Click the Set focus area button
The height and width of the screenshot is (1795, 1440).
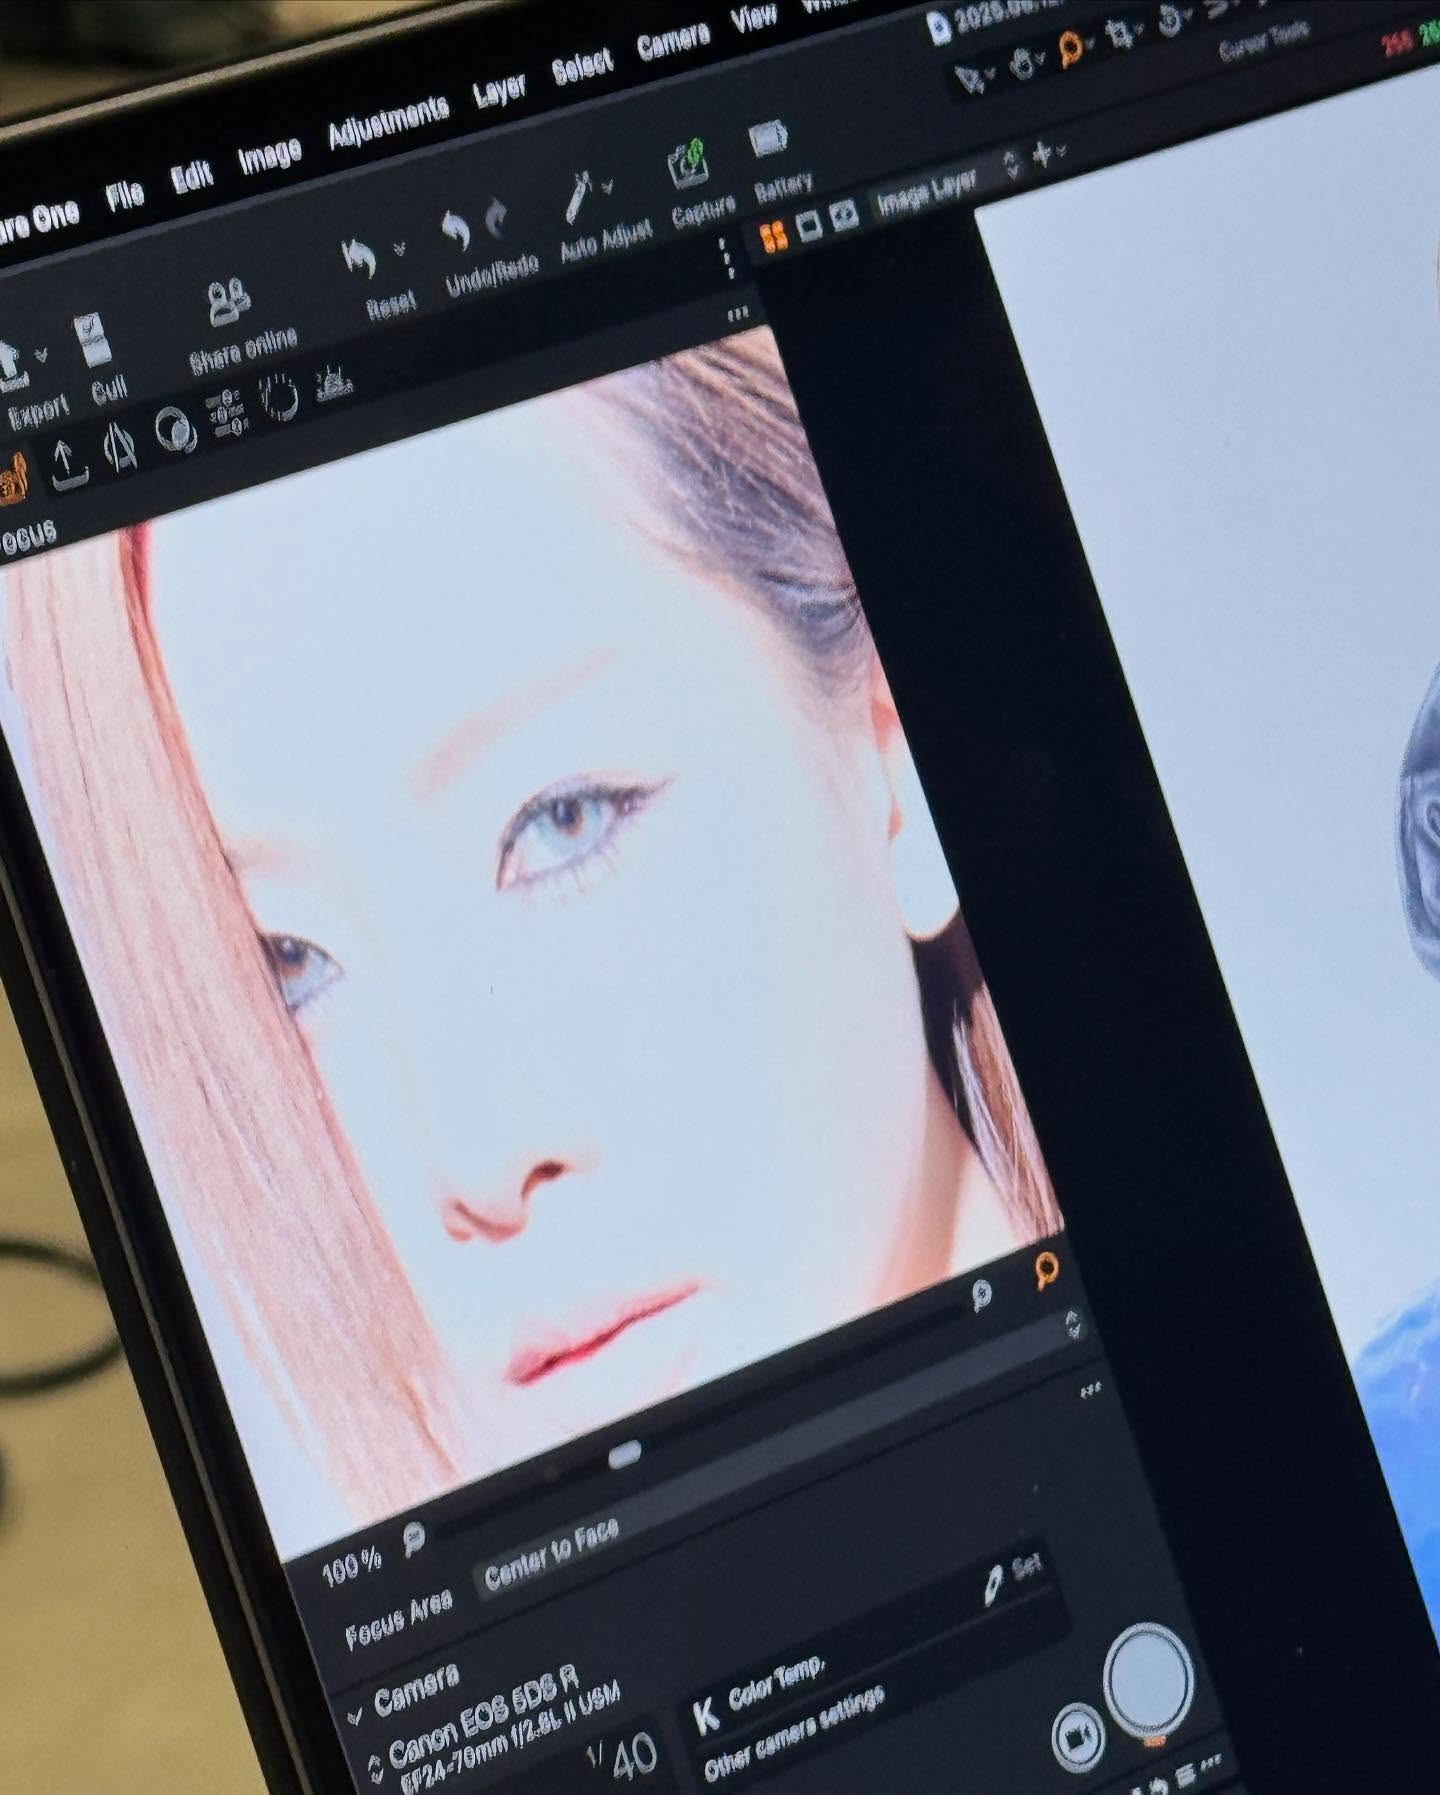(1014, 1578)
